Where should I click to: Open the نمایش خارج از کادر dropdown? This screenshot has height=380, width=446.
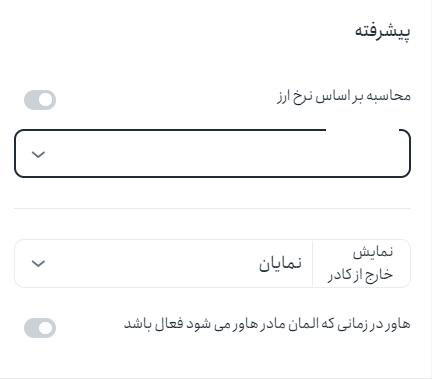coord(212,263)
